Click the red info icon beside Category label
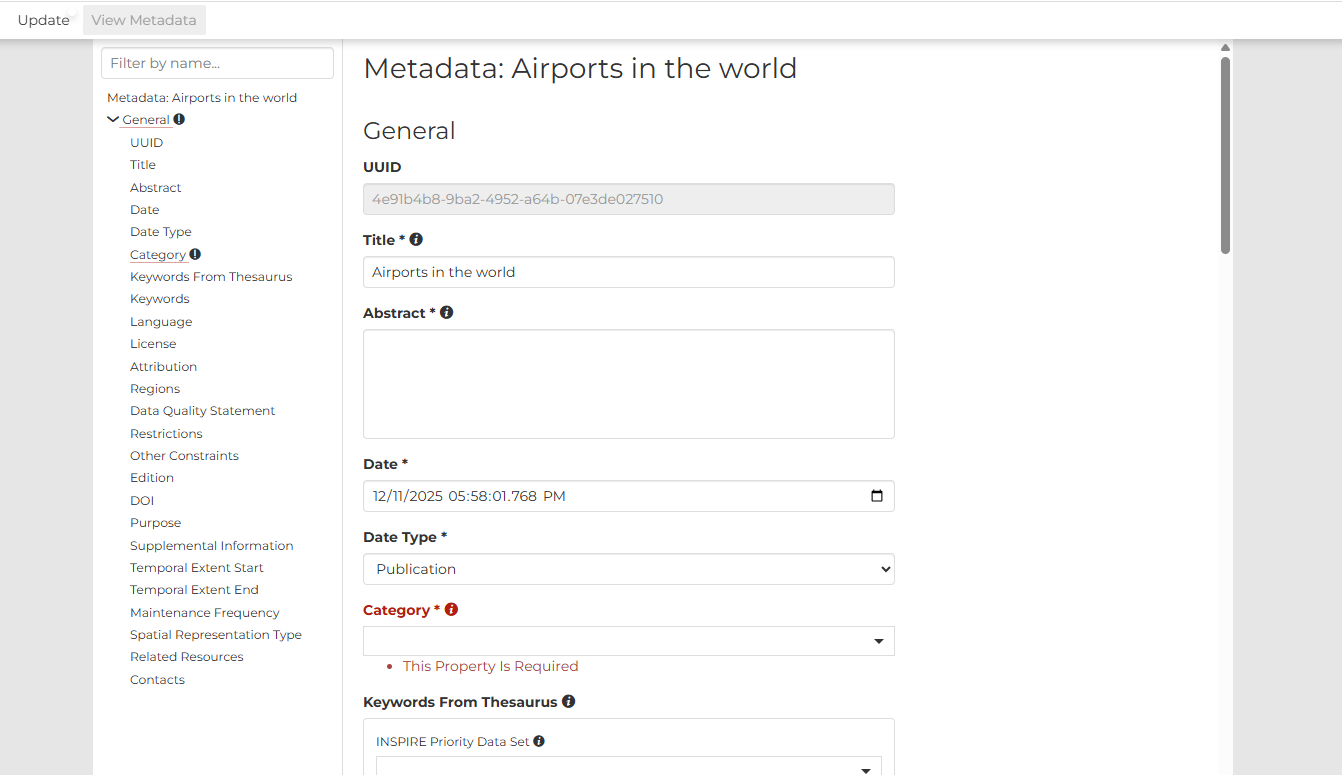The width and height of the screenshot is (1342, 775). (451, 609)
